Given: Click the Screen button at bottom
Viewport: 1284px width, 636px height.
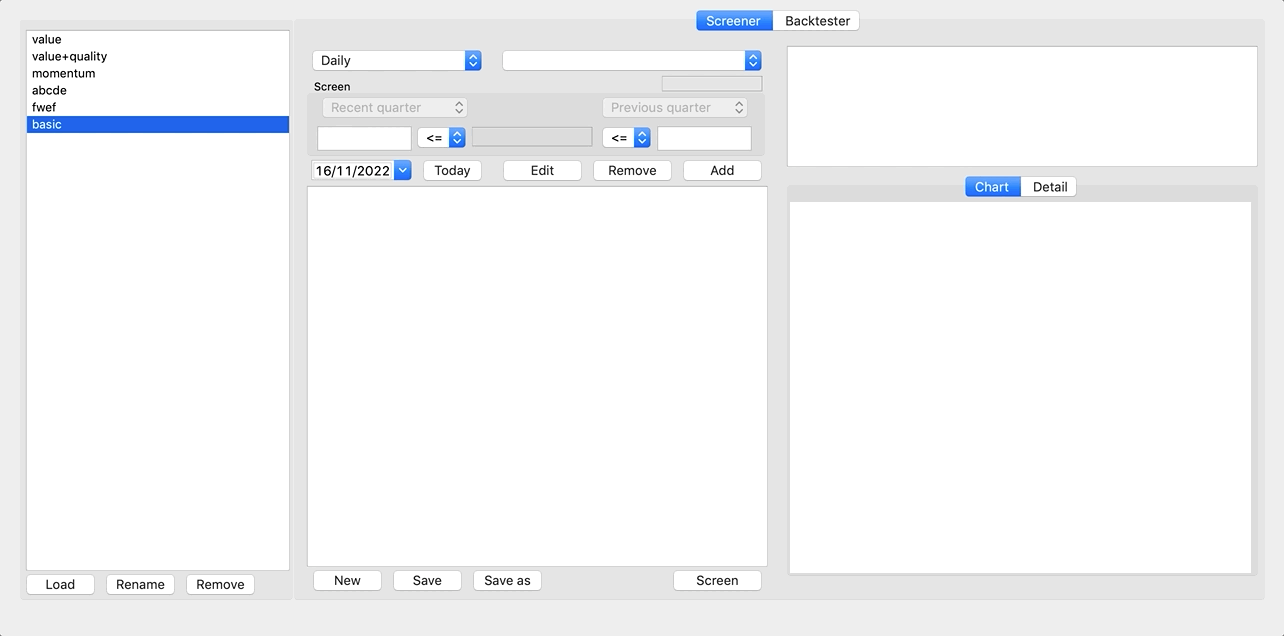Looking at the screenshot, I should (717, 581).
